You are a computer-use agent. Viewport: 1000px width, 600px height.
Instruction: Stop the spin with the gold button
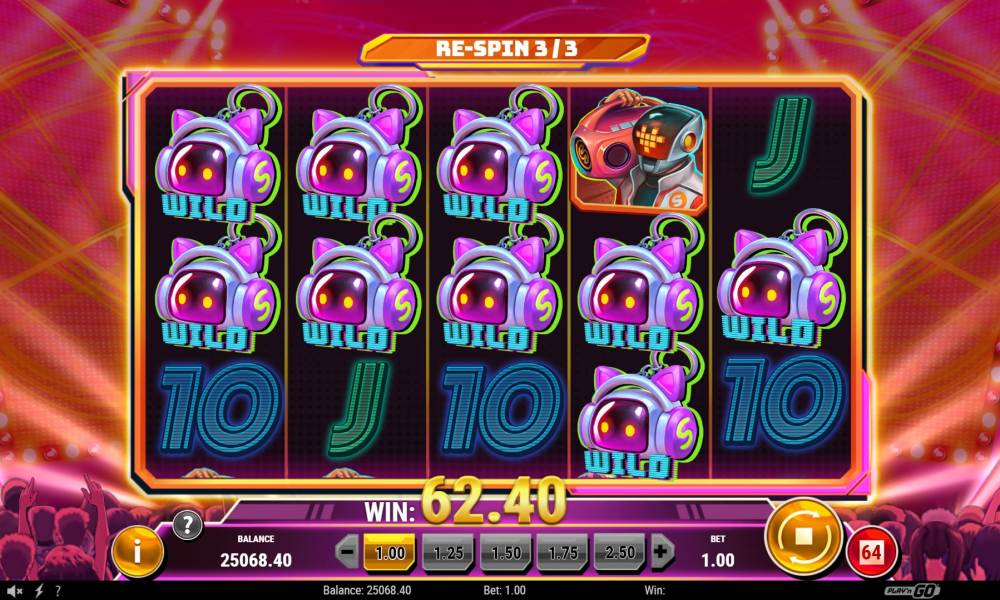click(804, 538)
